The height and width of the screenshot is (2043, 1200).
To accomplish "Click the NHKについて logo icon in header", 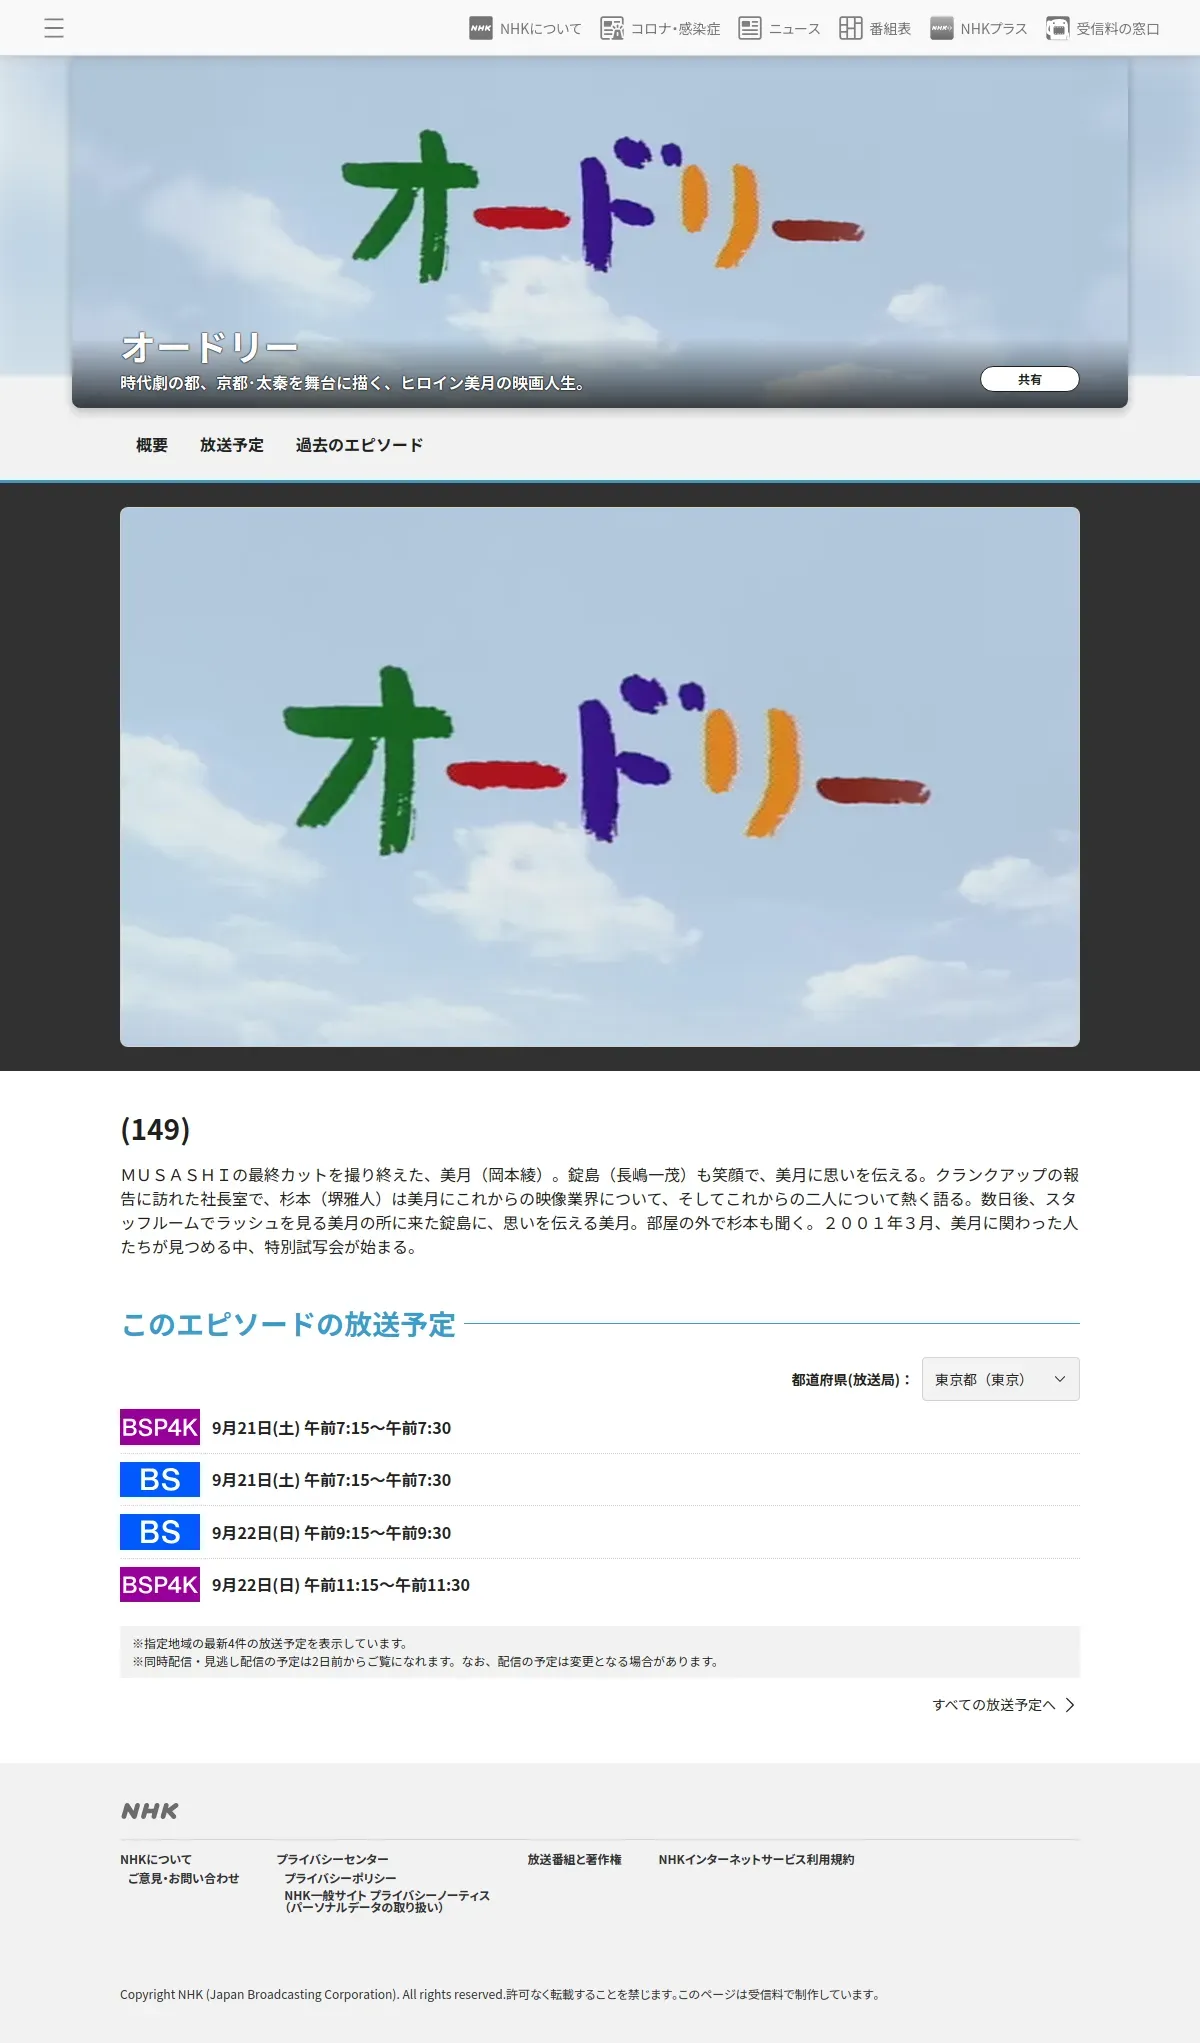I will click(x=481, y=28).
